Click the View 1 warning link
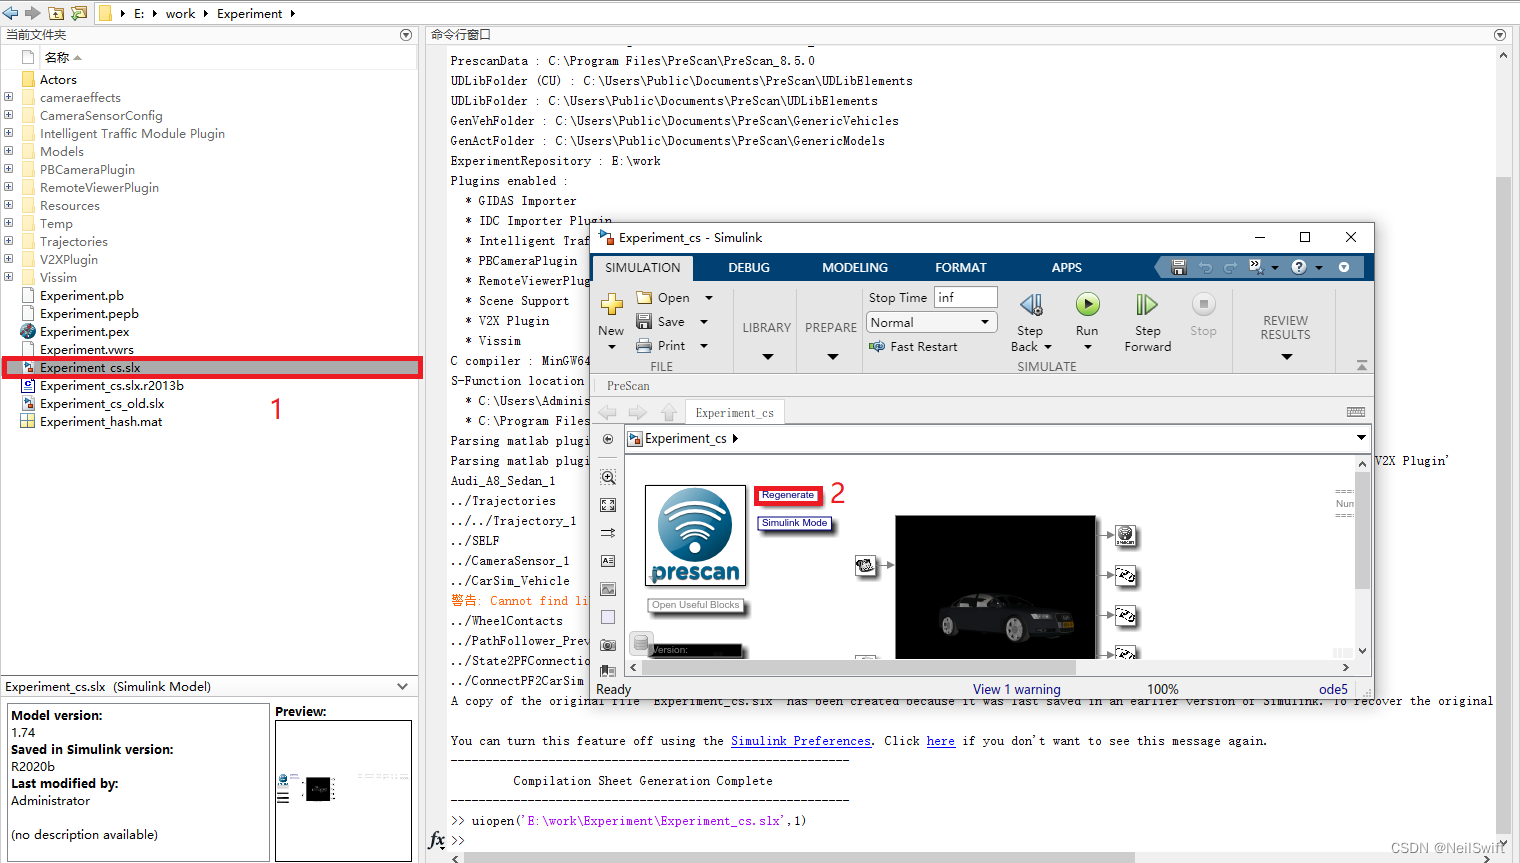The width and height of the screenshot is (1520, 863). pyautogui.click(x=1017, y=689)
